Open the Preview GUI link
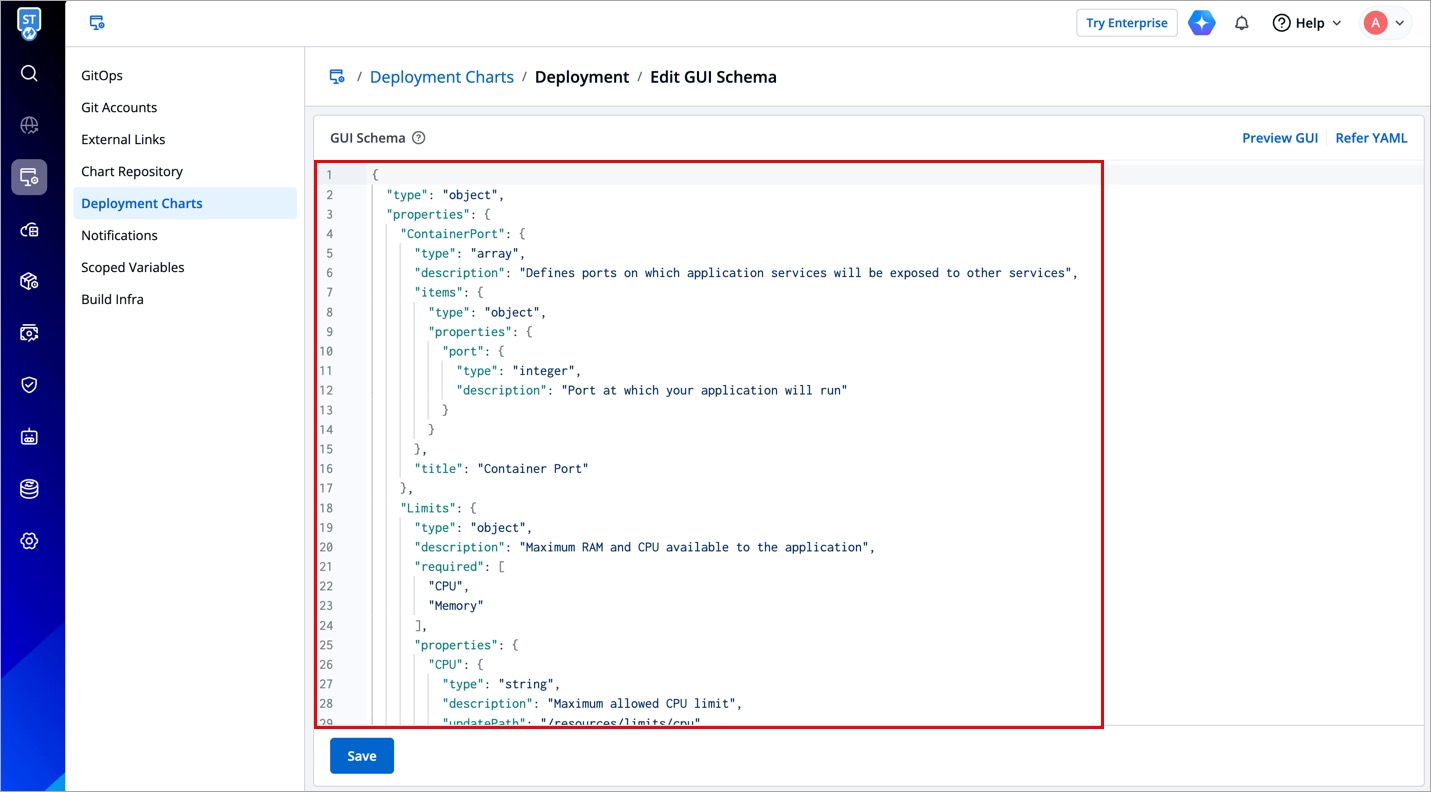This screenshot has height=792, width=1431. point(1279,138)
